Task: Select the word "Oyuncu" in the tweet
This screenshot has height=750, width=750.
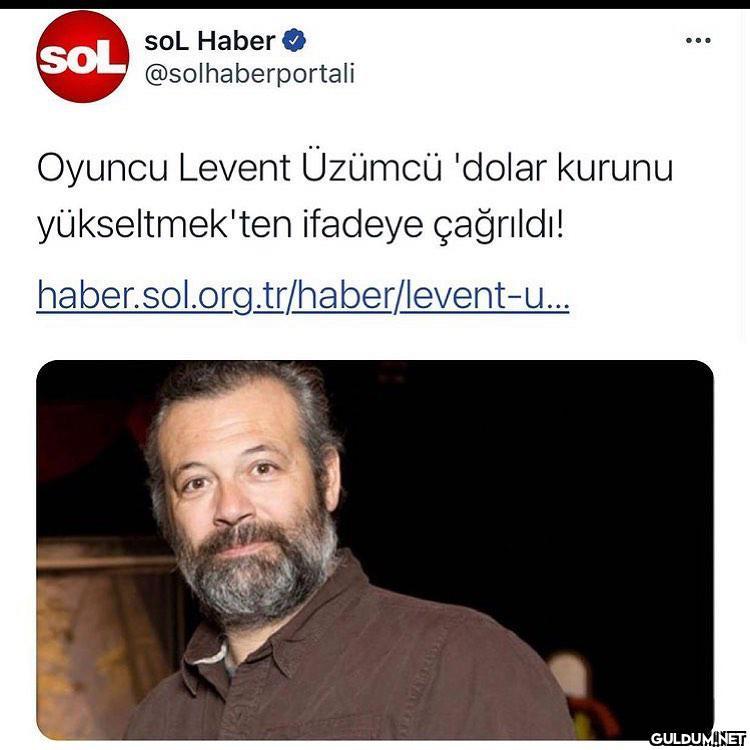Action: click(x=102, y=169)
